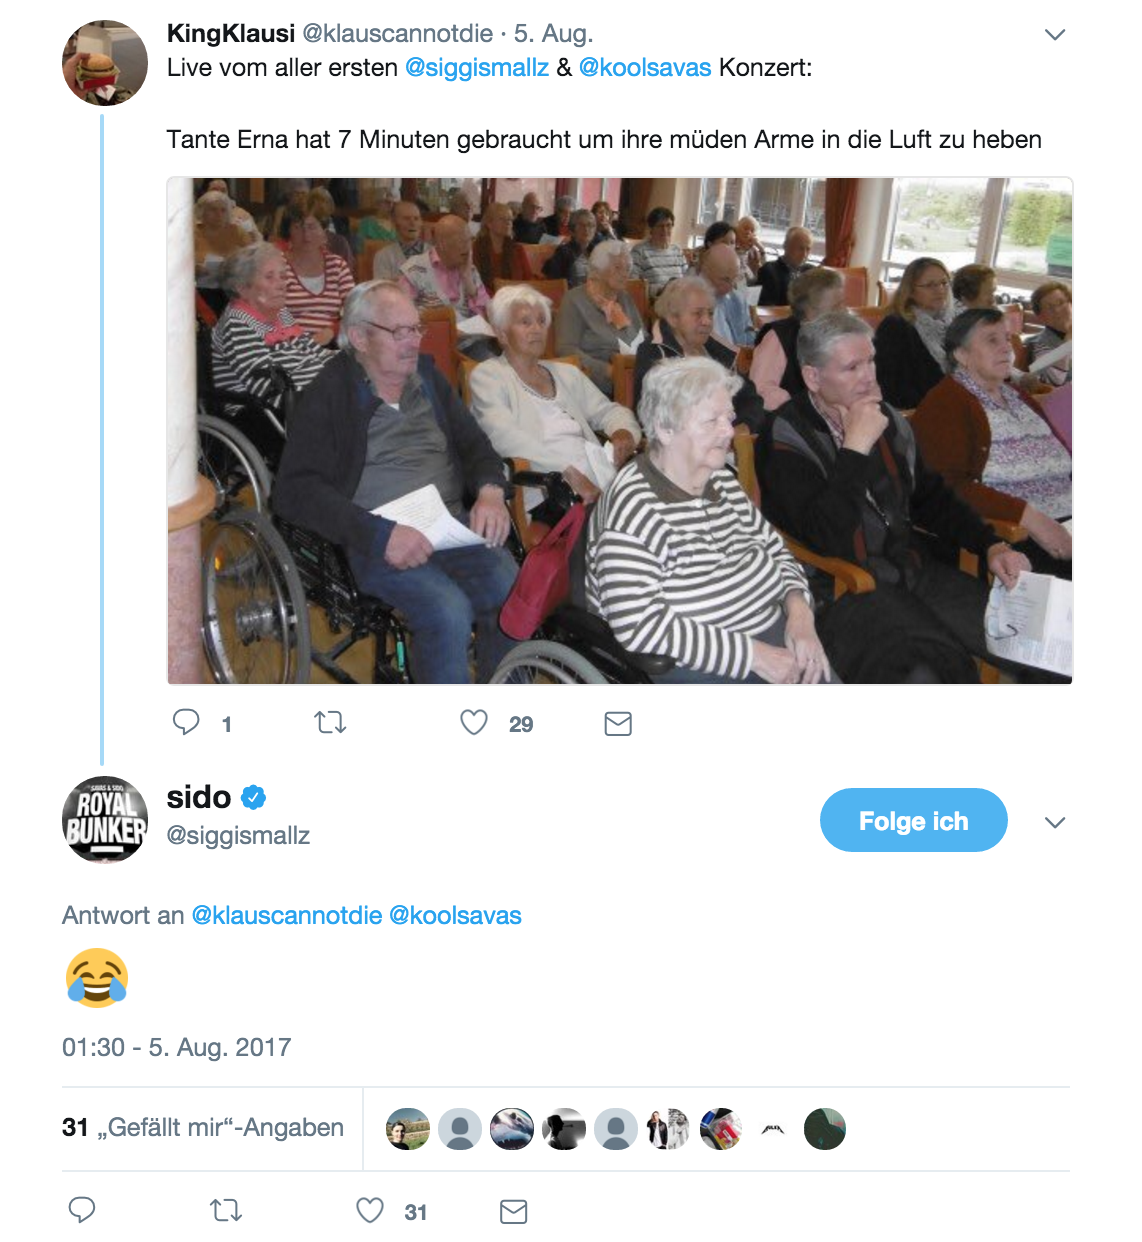Viewport: 1142px width, 1242px height.
Task: Share sido's reply via envelope icon
Action: coord(514,1212)
